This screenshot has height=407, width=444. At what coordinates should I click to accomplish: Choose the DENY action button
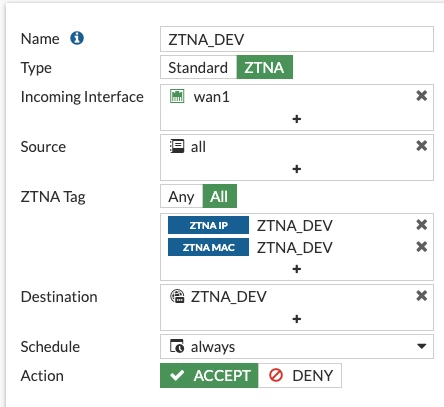point(300,376)
